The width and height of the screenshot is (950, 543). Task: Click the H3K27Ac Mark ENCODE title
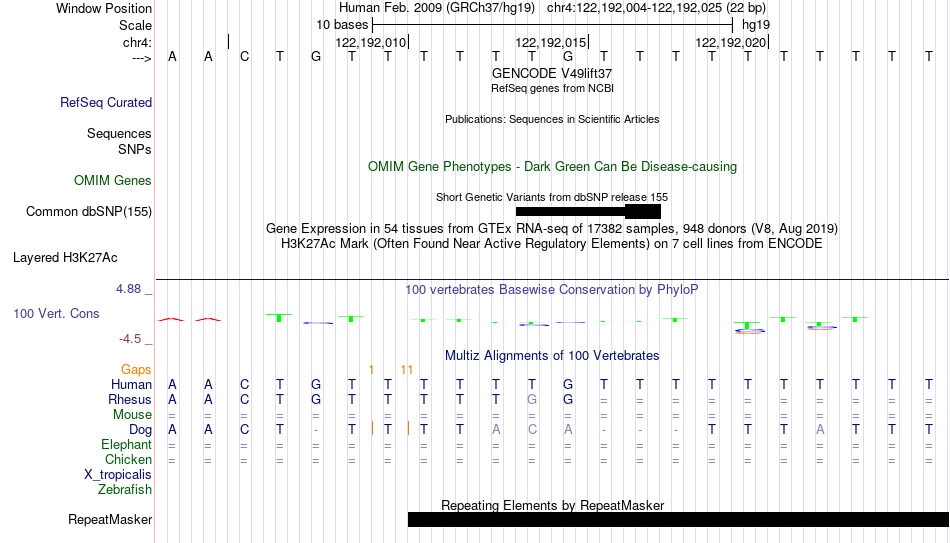coord(552,244)
